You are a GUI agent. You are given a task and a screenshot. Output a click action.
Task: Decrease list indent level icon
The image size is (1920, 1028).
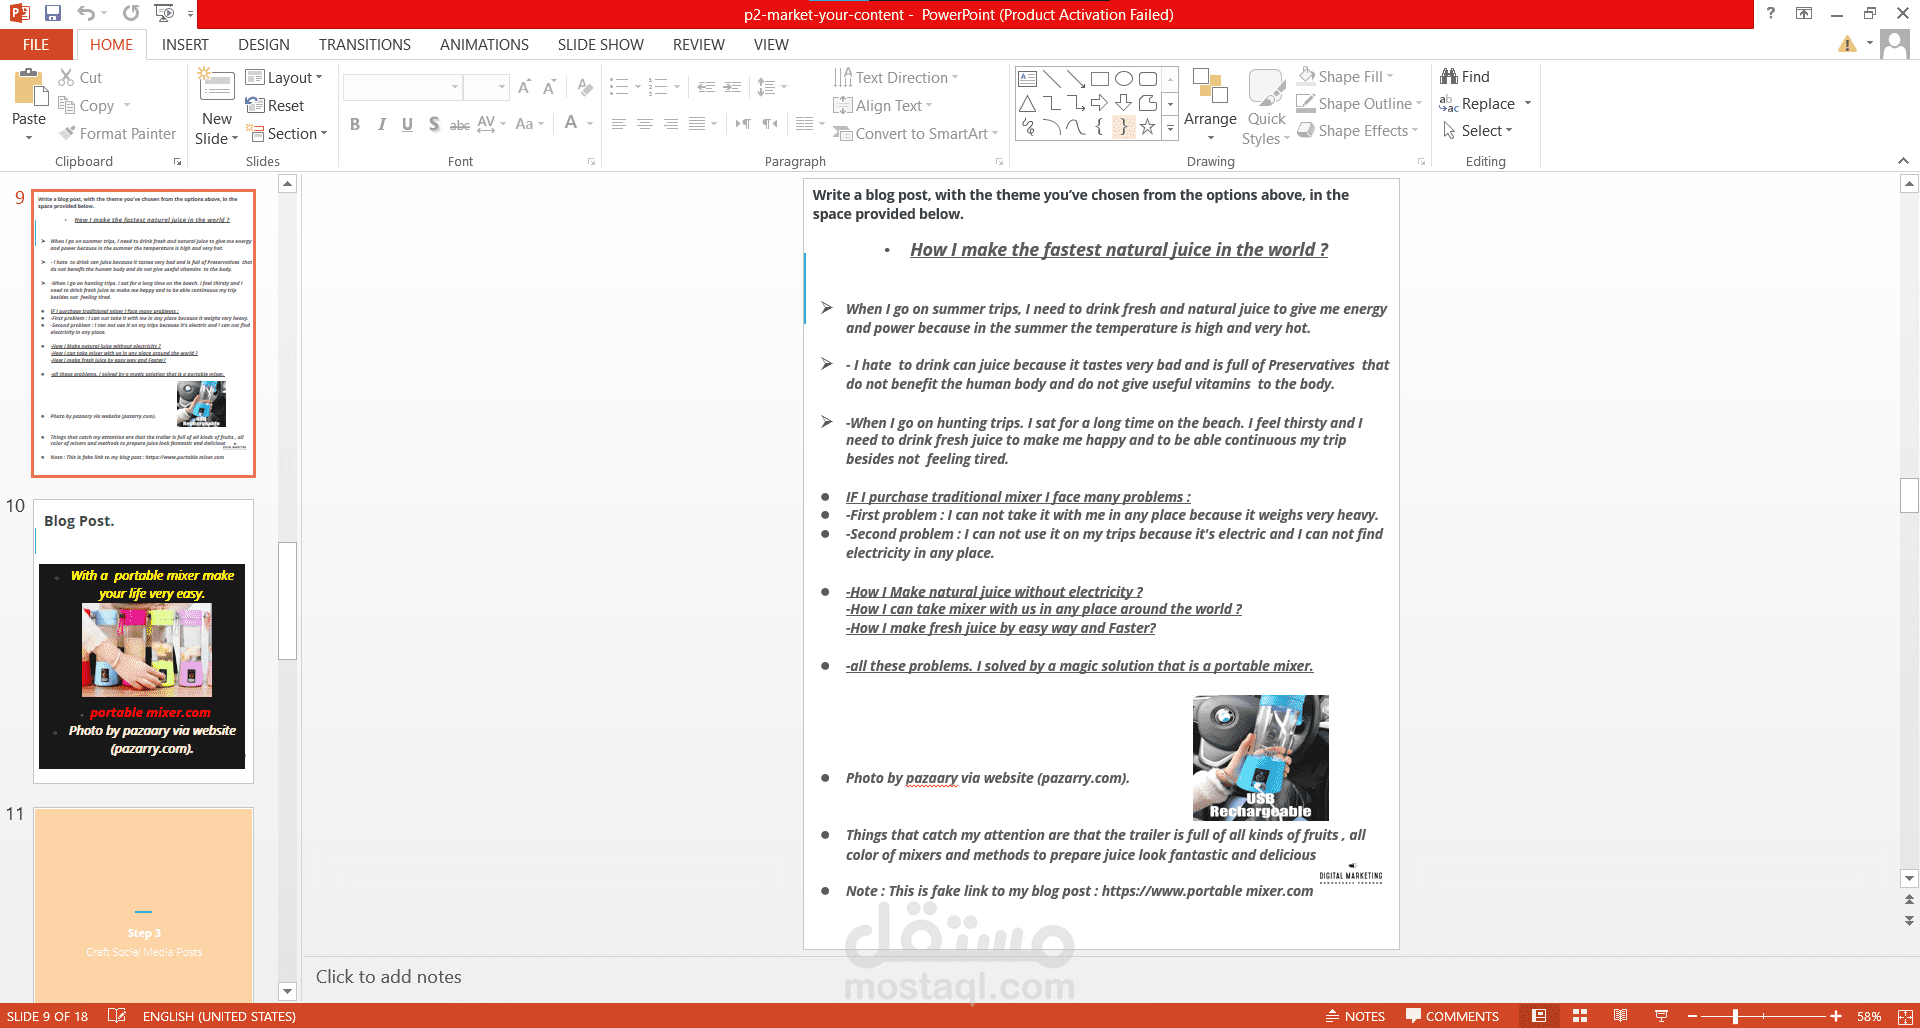706,87
